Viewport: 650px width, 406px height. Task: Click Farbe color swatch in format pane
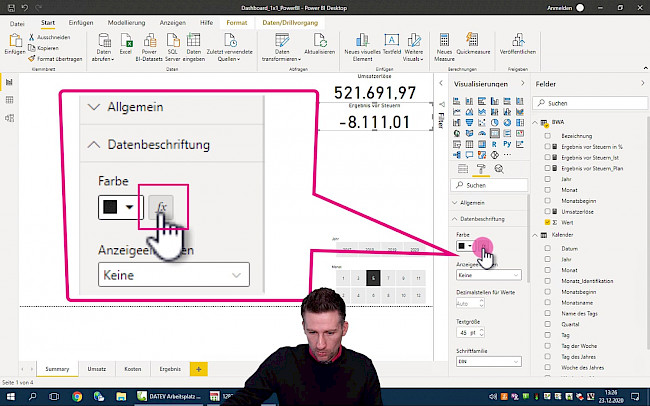click(x=465, y=246)
